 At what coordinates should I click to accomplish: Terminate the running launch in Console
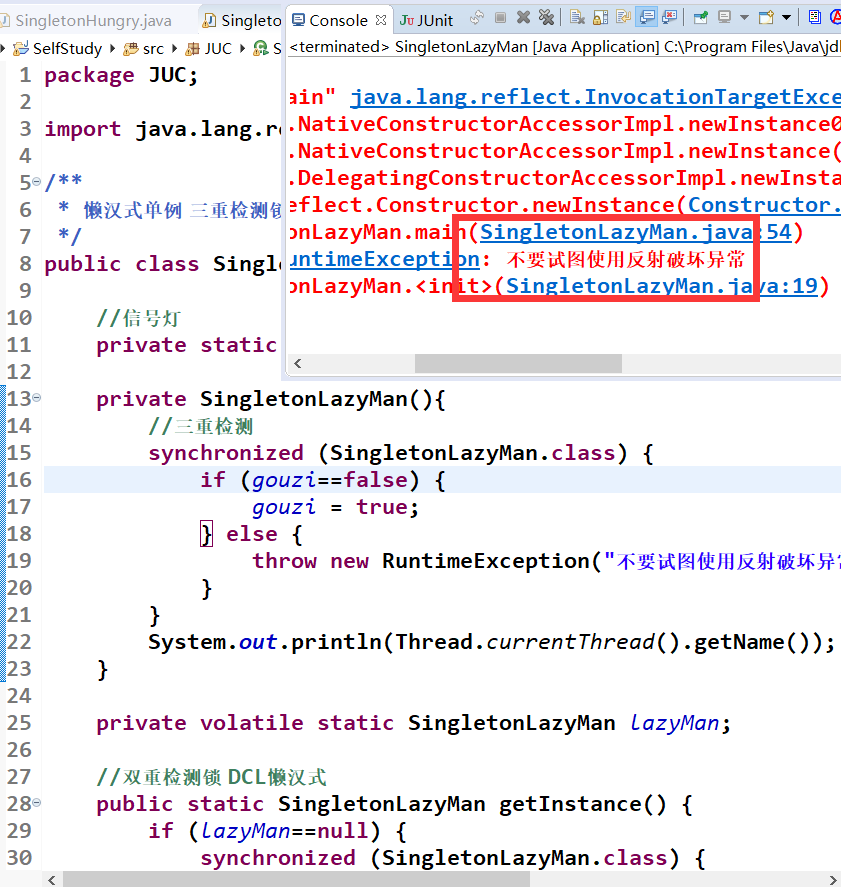[501, 18]
